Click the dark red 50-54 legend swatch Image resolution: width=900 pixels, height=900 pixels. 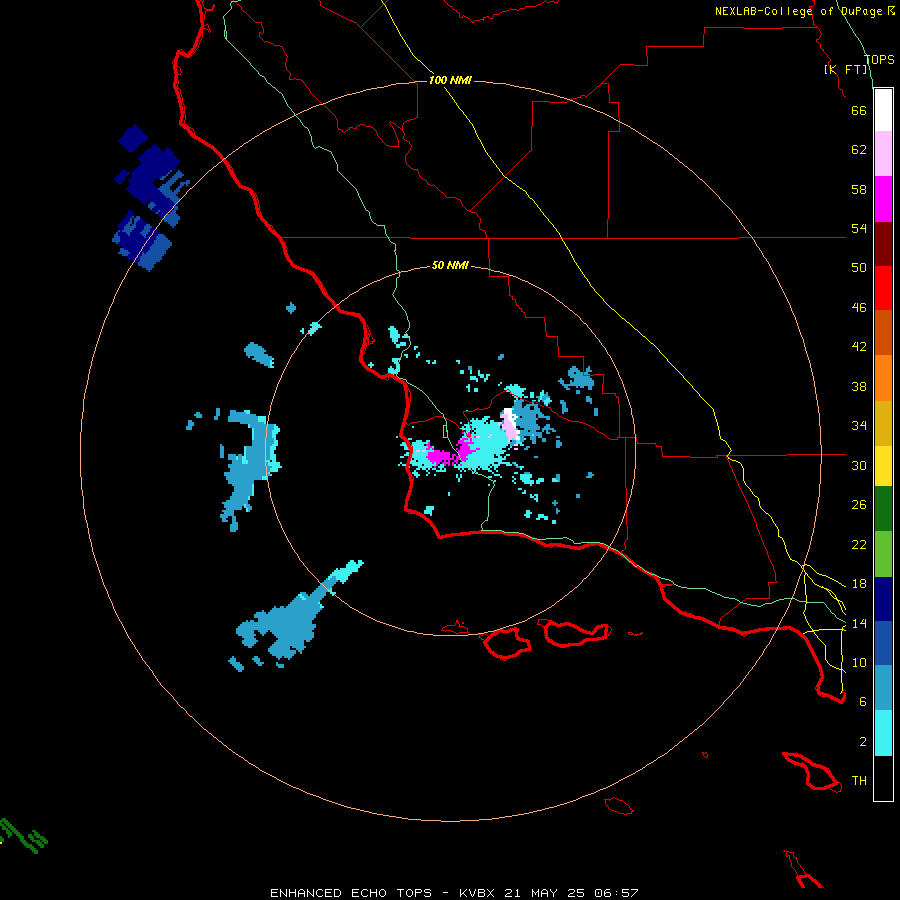point(883,243)
